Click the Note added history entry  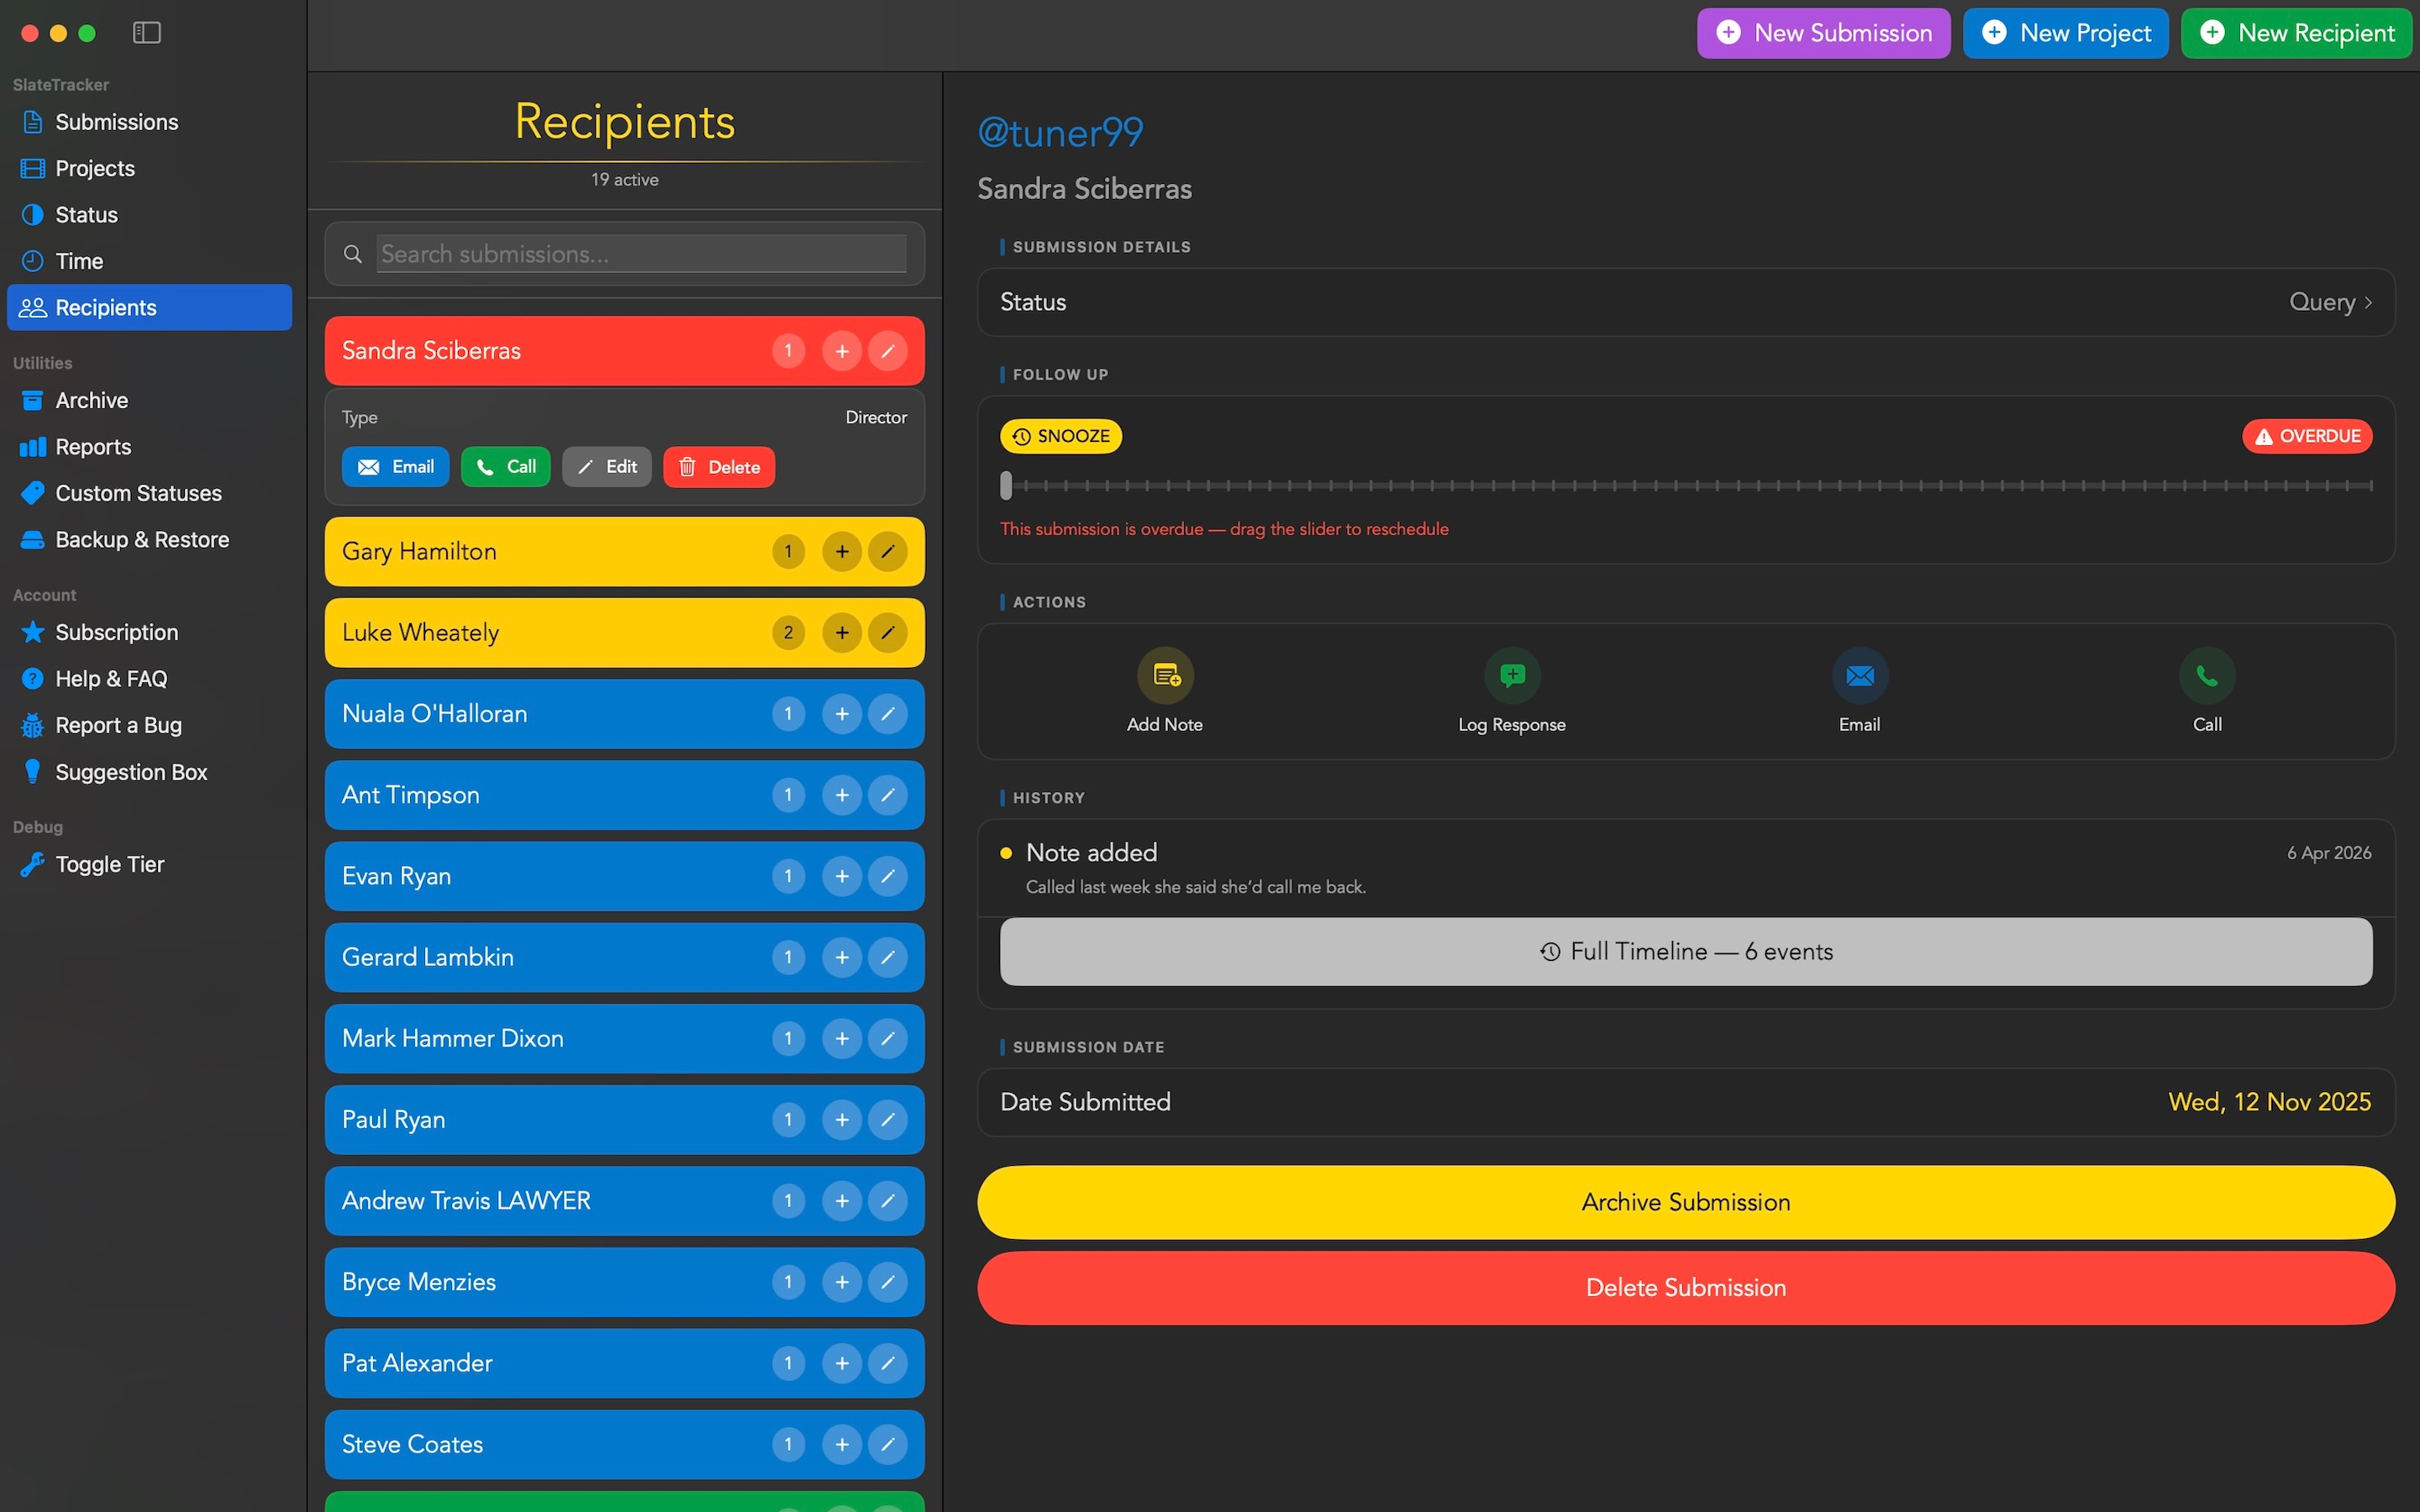(x=1686, y=868)
